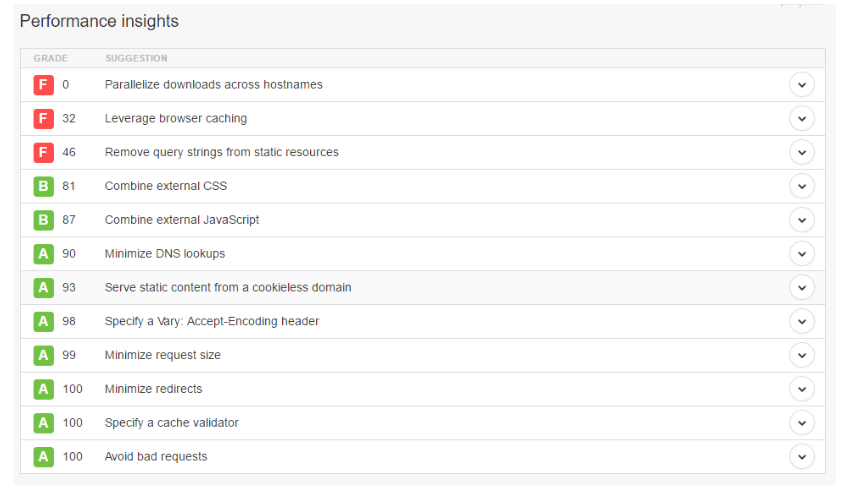Expand the Avoid bad requests row

pos(801,457)
